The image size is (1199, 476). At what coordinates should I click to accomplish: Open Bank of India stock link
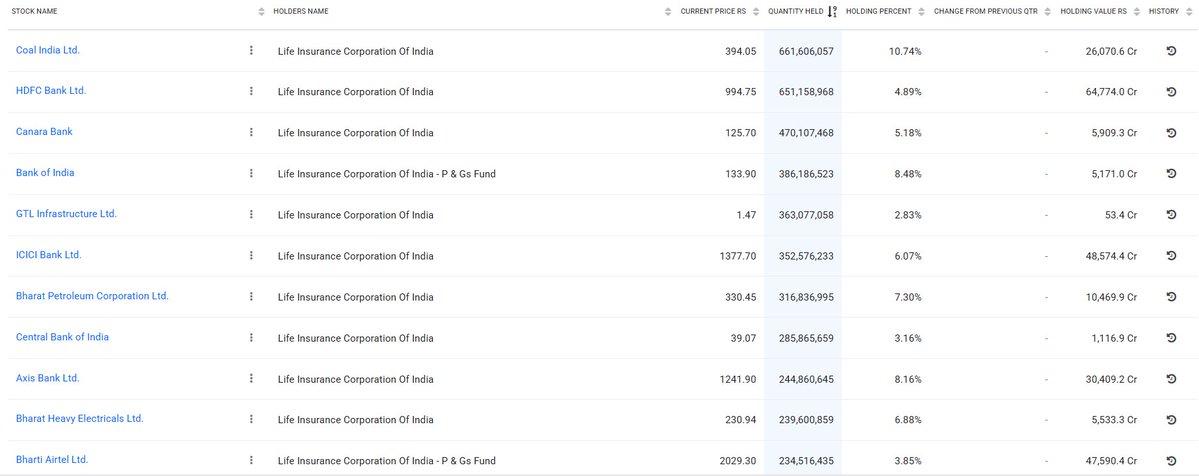(45, 173)
